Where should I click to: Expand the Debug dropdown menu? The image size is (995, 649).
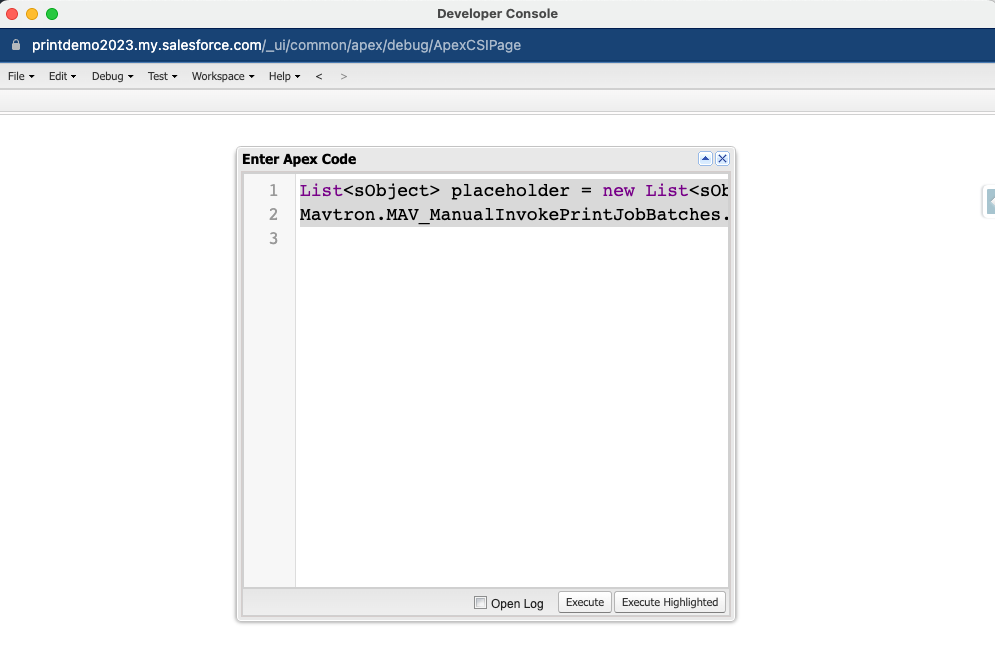tap(112, 76)
